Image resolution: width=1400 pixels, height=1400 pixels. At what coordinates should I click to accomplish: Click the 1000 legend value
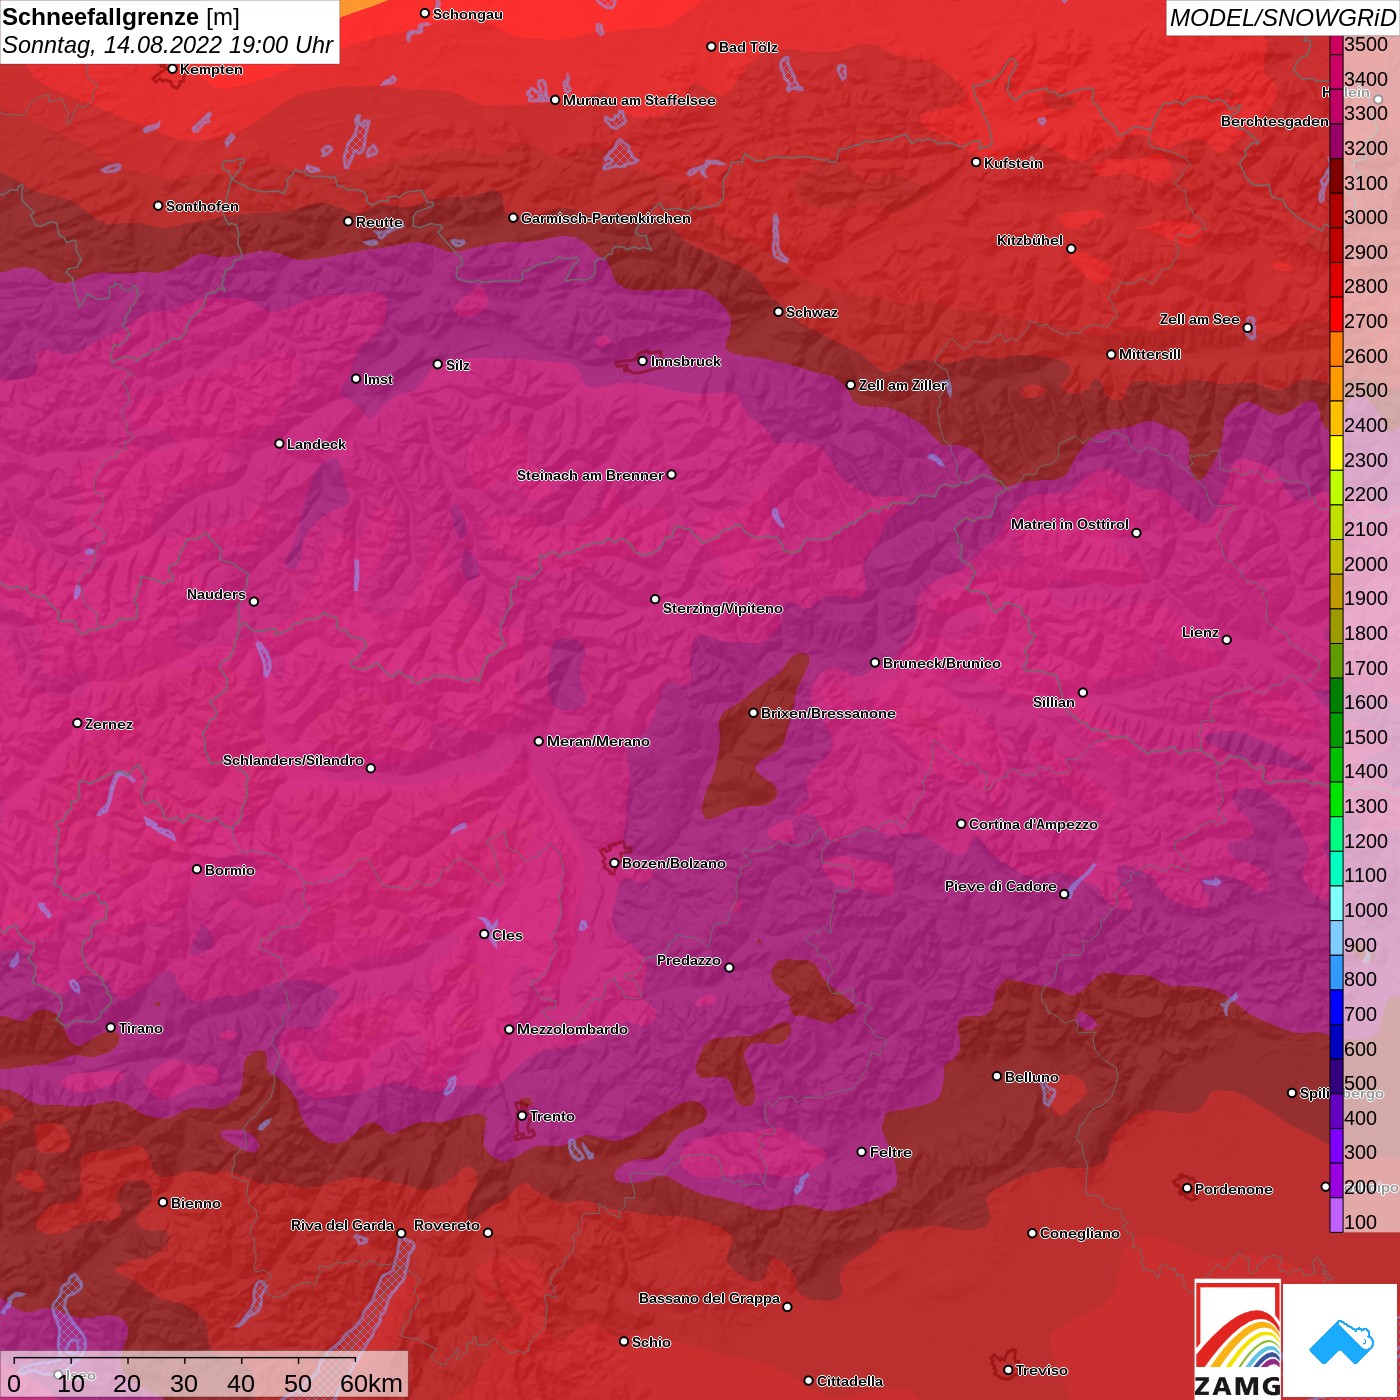pos(1366,910)
